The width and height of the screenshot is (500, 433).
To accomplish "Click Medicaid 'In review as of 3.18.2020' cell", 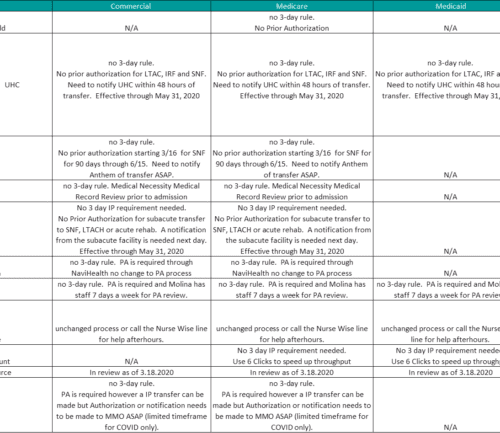I will pyautogui.click(x=437, y=372).
